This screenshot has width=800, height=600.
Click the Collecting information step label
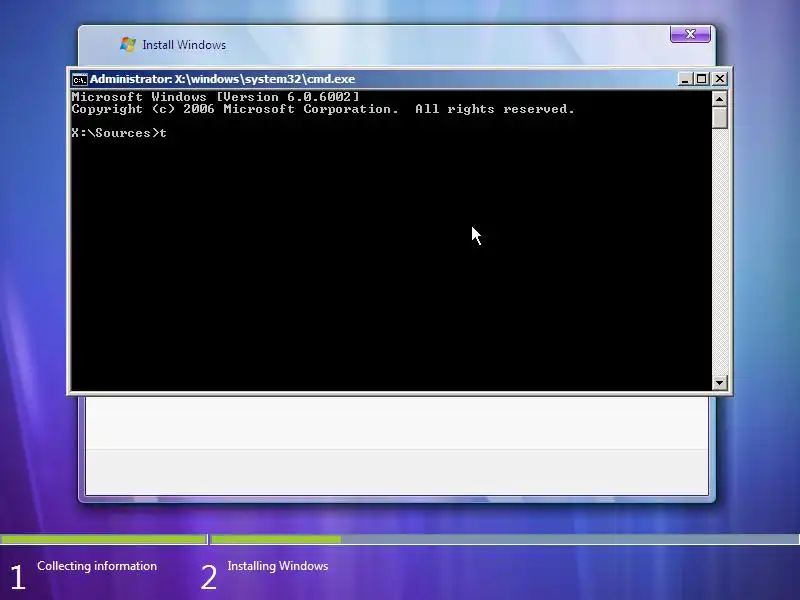97,566
